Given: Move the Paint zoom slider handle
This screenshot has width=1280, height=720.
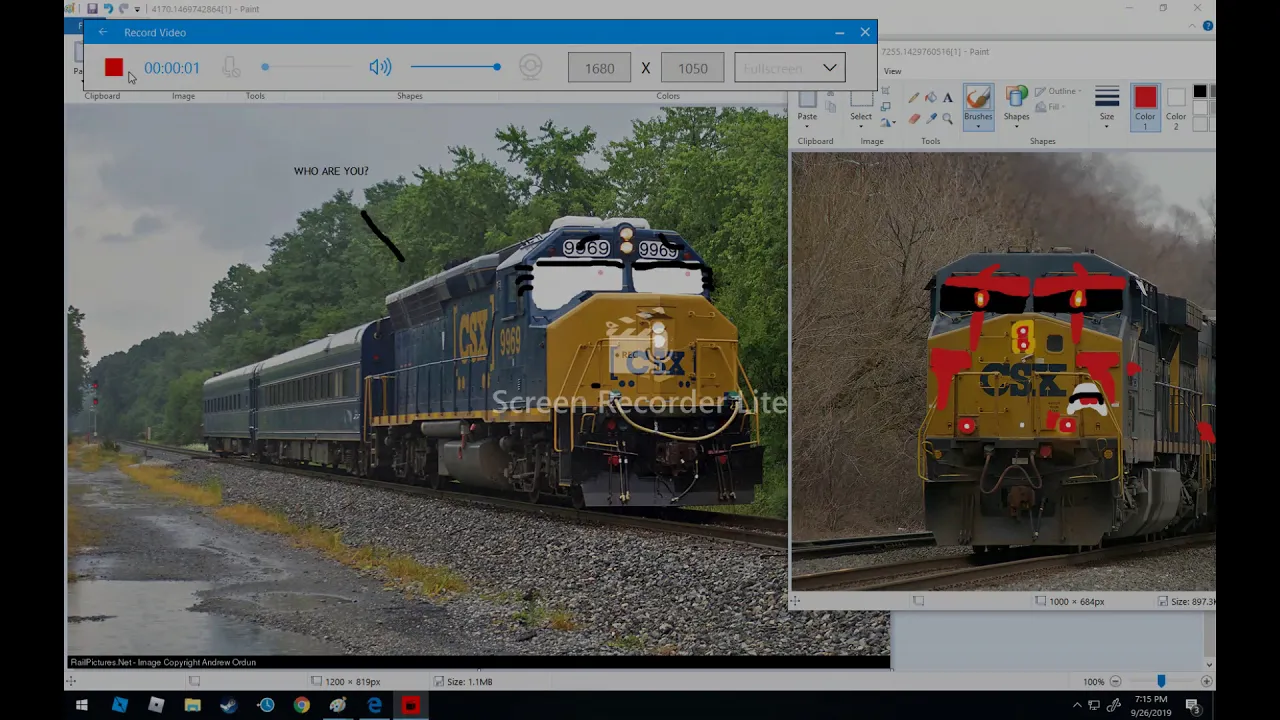Looking at the screenshot, I should (1161, 681).
